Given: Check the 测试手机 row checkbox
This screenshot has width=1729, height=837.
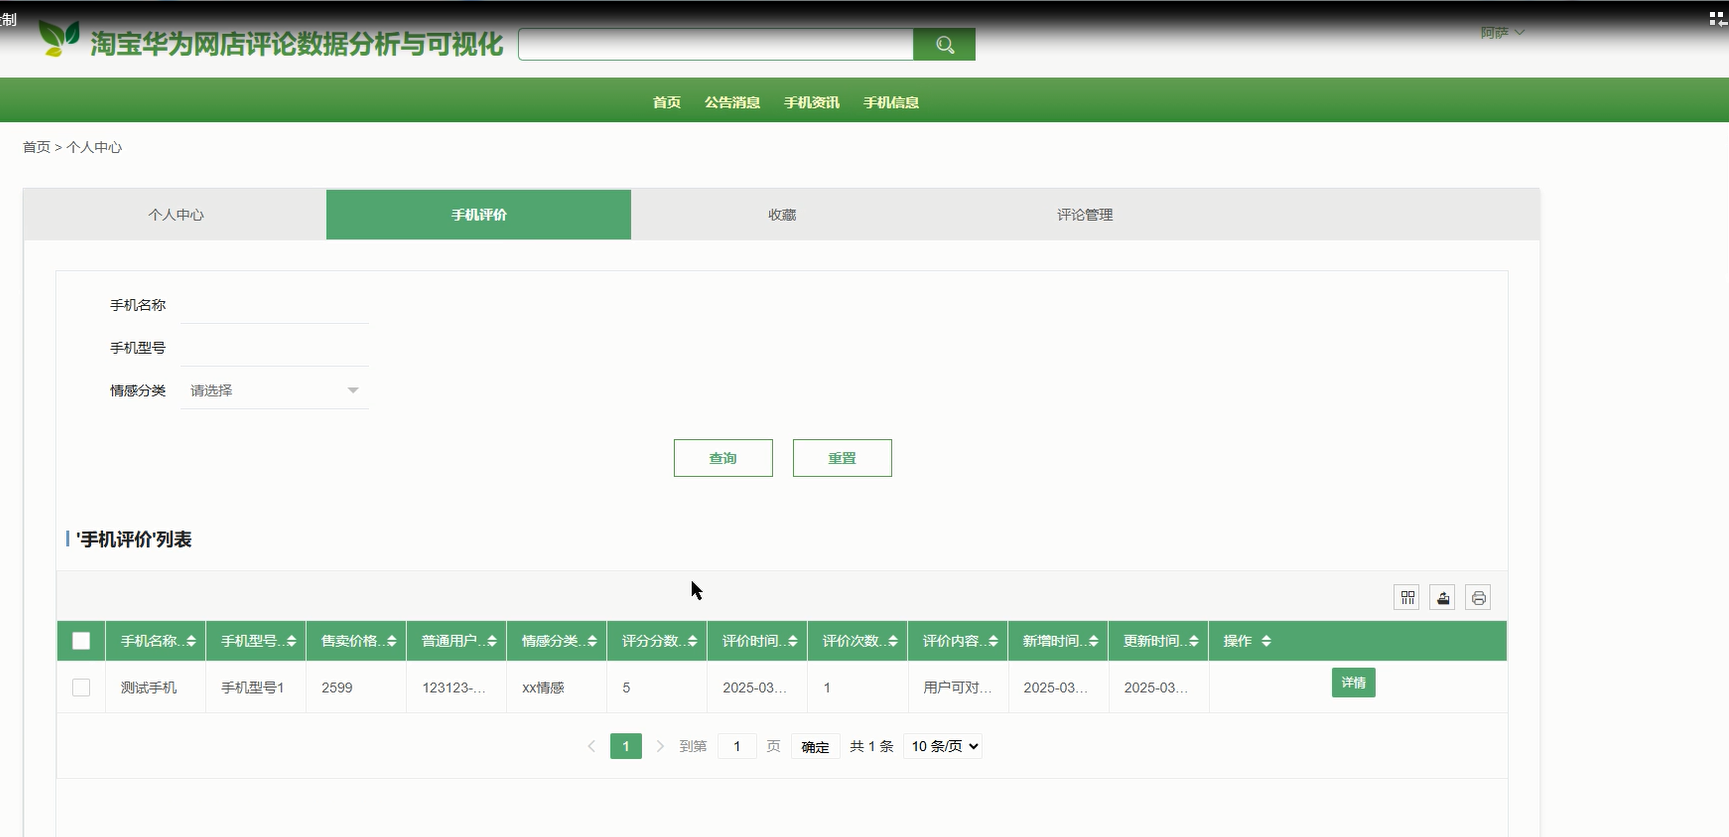Looking at the screenshot, I should click(81, 688).
